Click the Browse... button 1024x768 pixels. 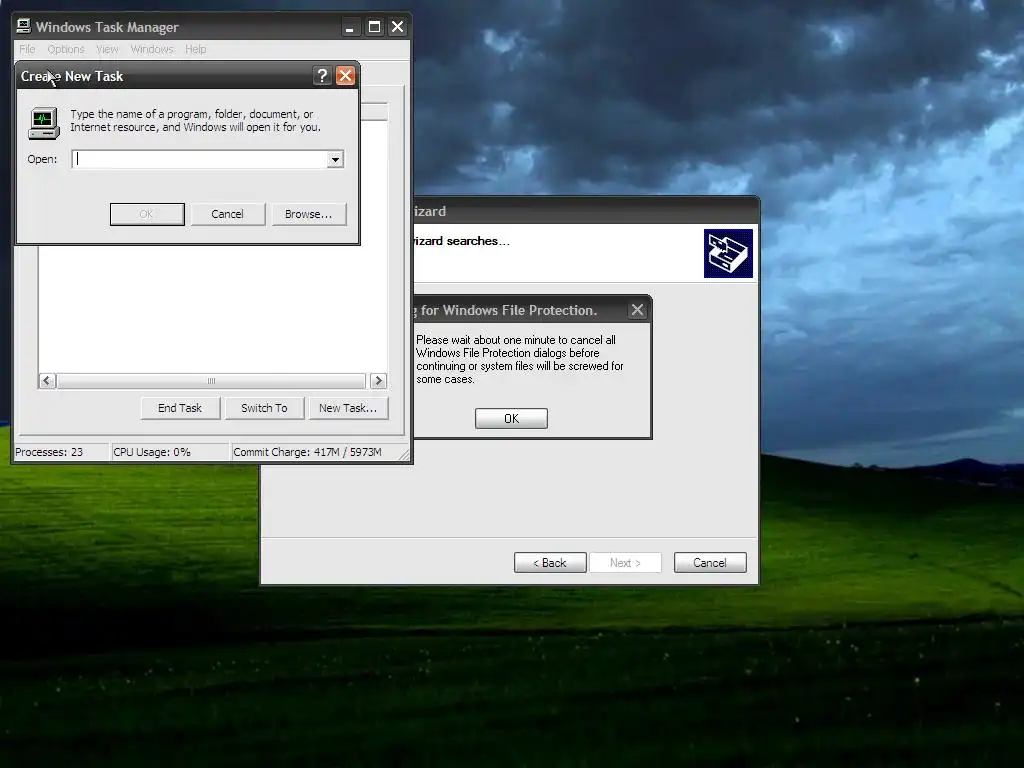tap(308, 214)
